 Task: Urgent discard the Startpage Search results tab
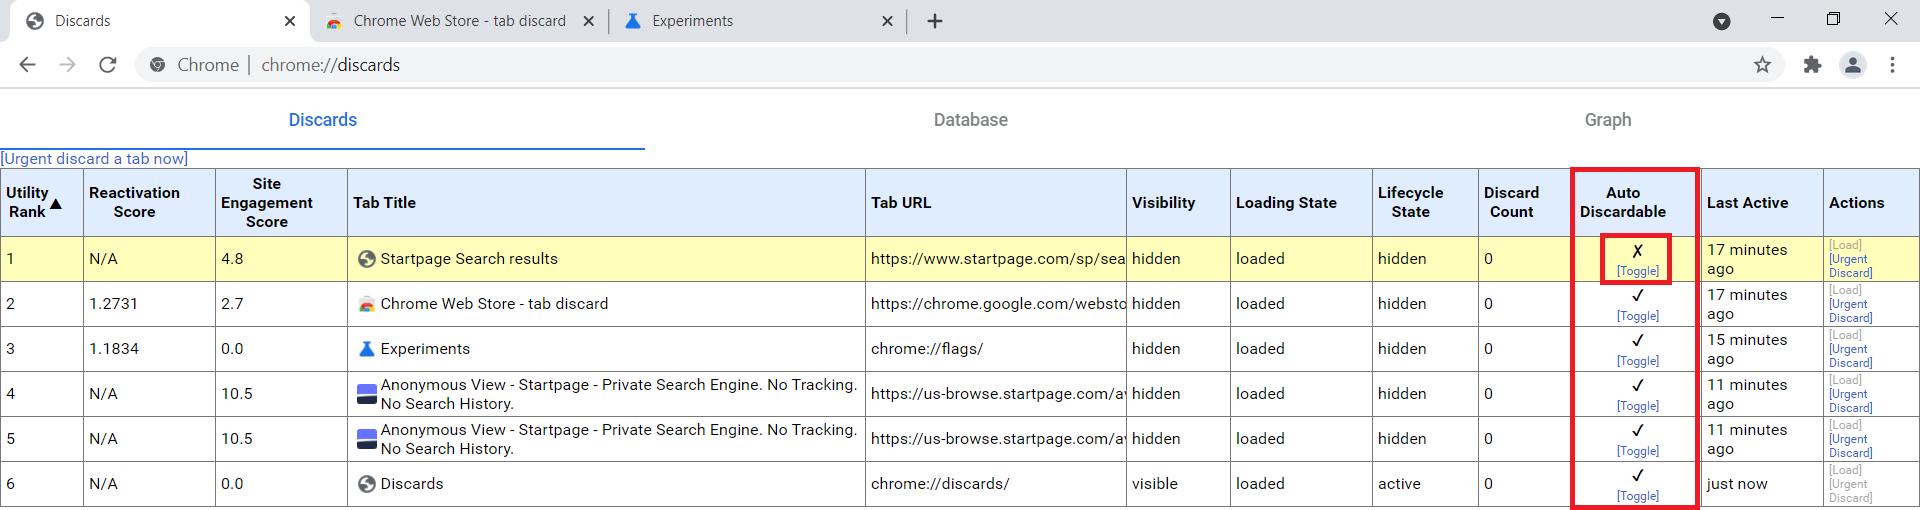tap(1850, 266)
